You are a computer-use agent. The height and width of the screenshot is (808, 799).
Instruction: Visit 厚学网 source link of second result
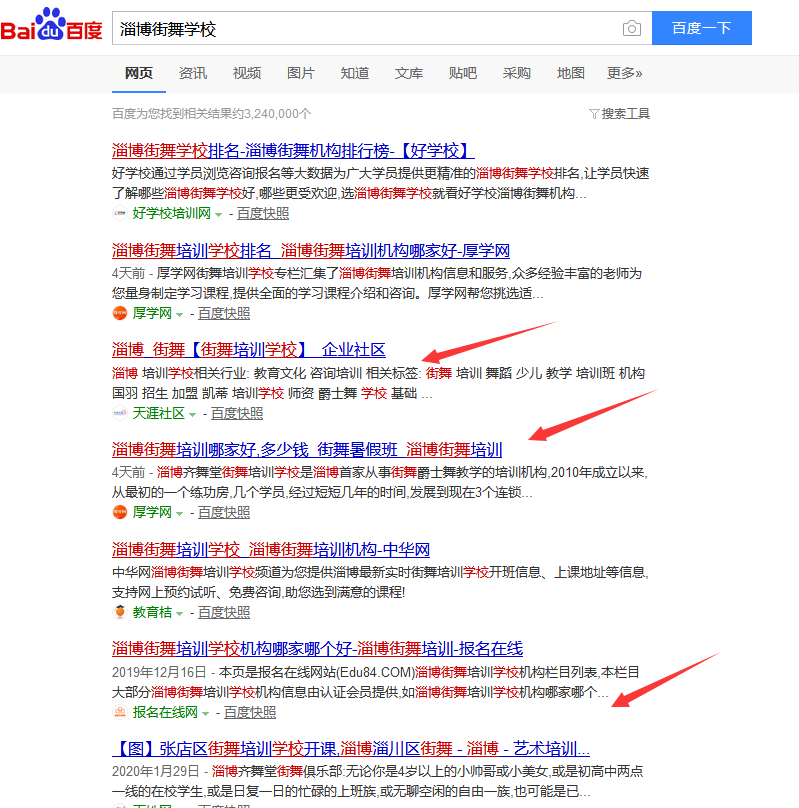tap(152, 313)
